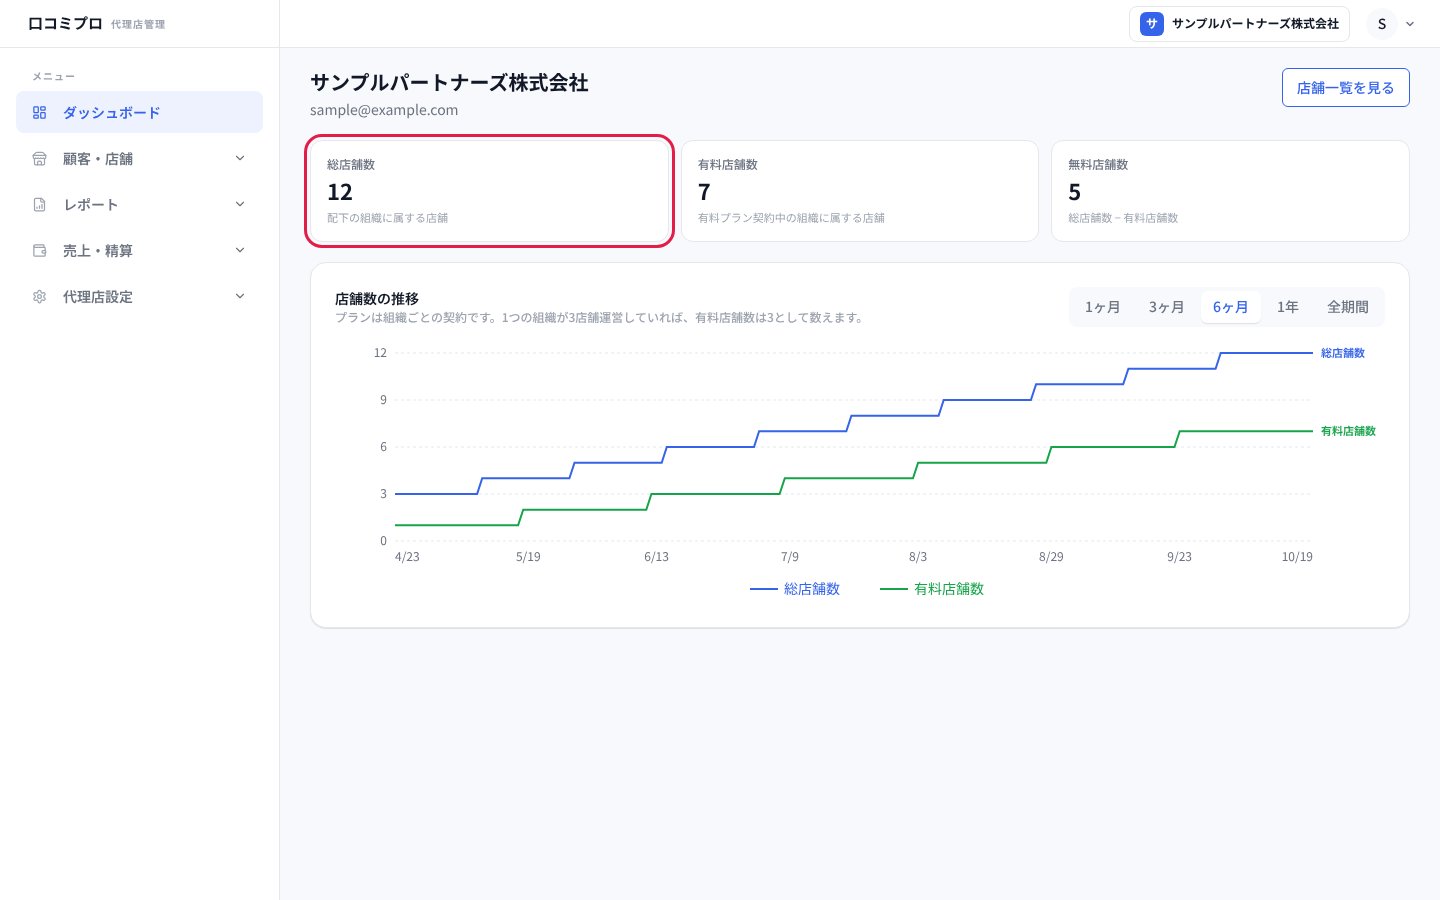
Task: Expand the 代理店設定 menu chevron
Action: point(240,296)
